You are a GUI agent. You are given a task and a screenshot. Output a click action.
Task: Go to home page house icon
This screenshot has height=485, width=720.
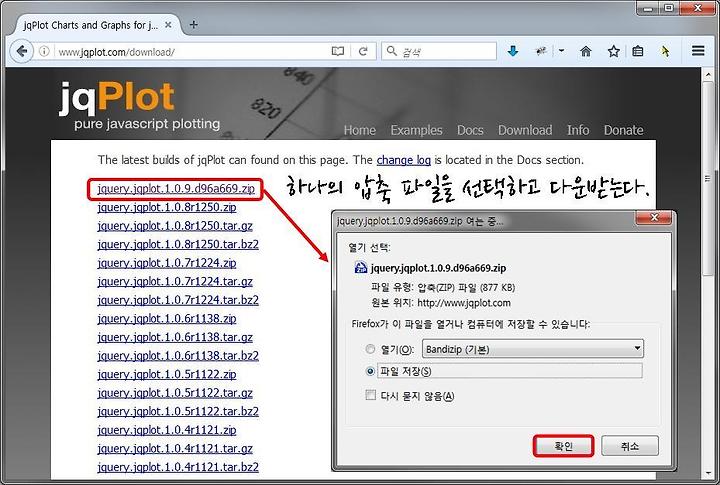point(585,51)
